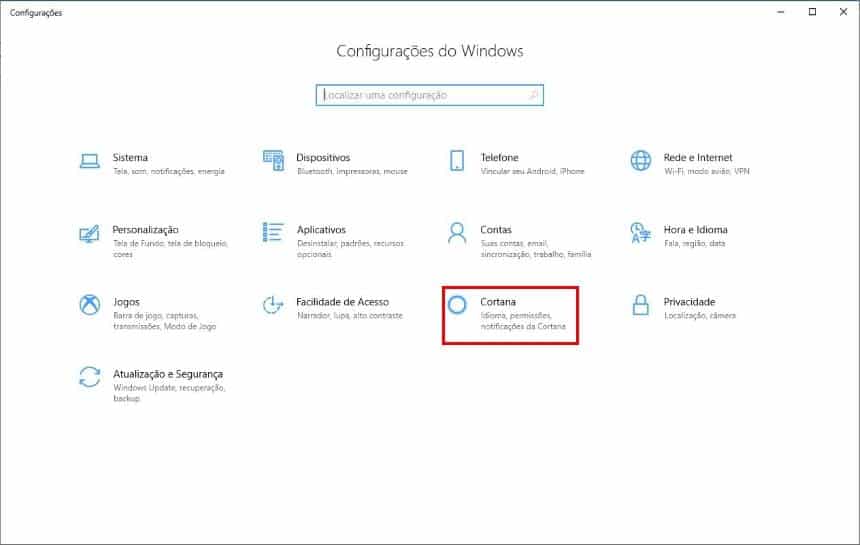
Task: Click the text 'Localização, câmera'
Action: coord(700,316)
